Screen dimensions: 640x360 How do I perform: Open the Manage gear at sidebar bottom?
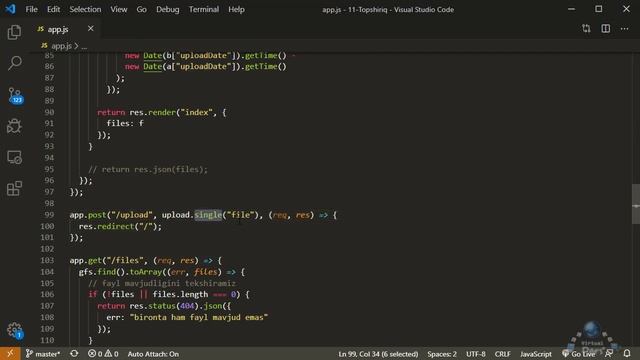15,330
